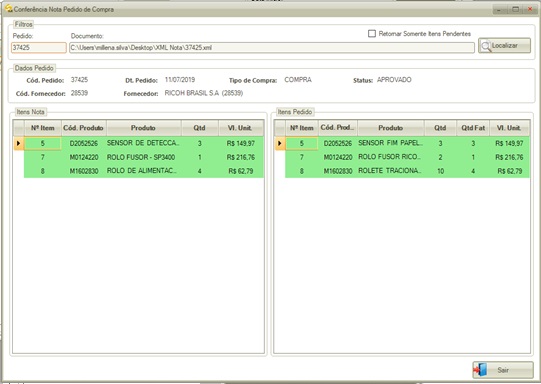Sort Itens Nota by Qtd header
Viewport: 541px width, 384px height.
pyautogui.click(x=199, y=128)
